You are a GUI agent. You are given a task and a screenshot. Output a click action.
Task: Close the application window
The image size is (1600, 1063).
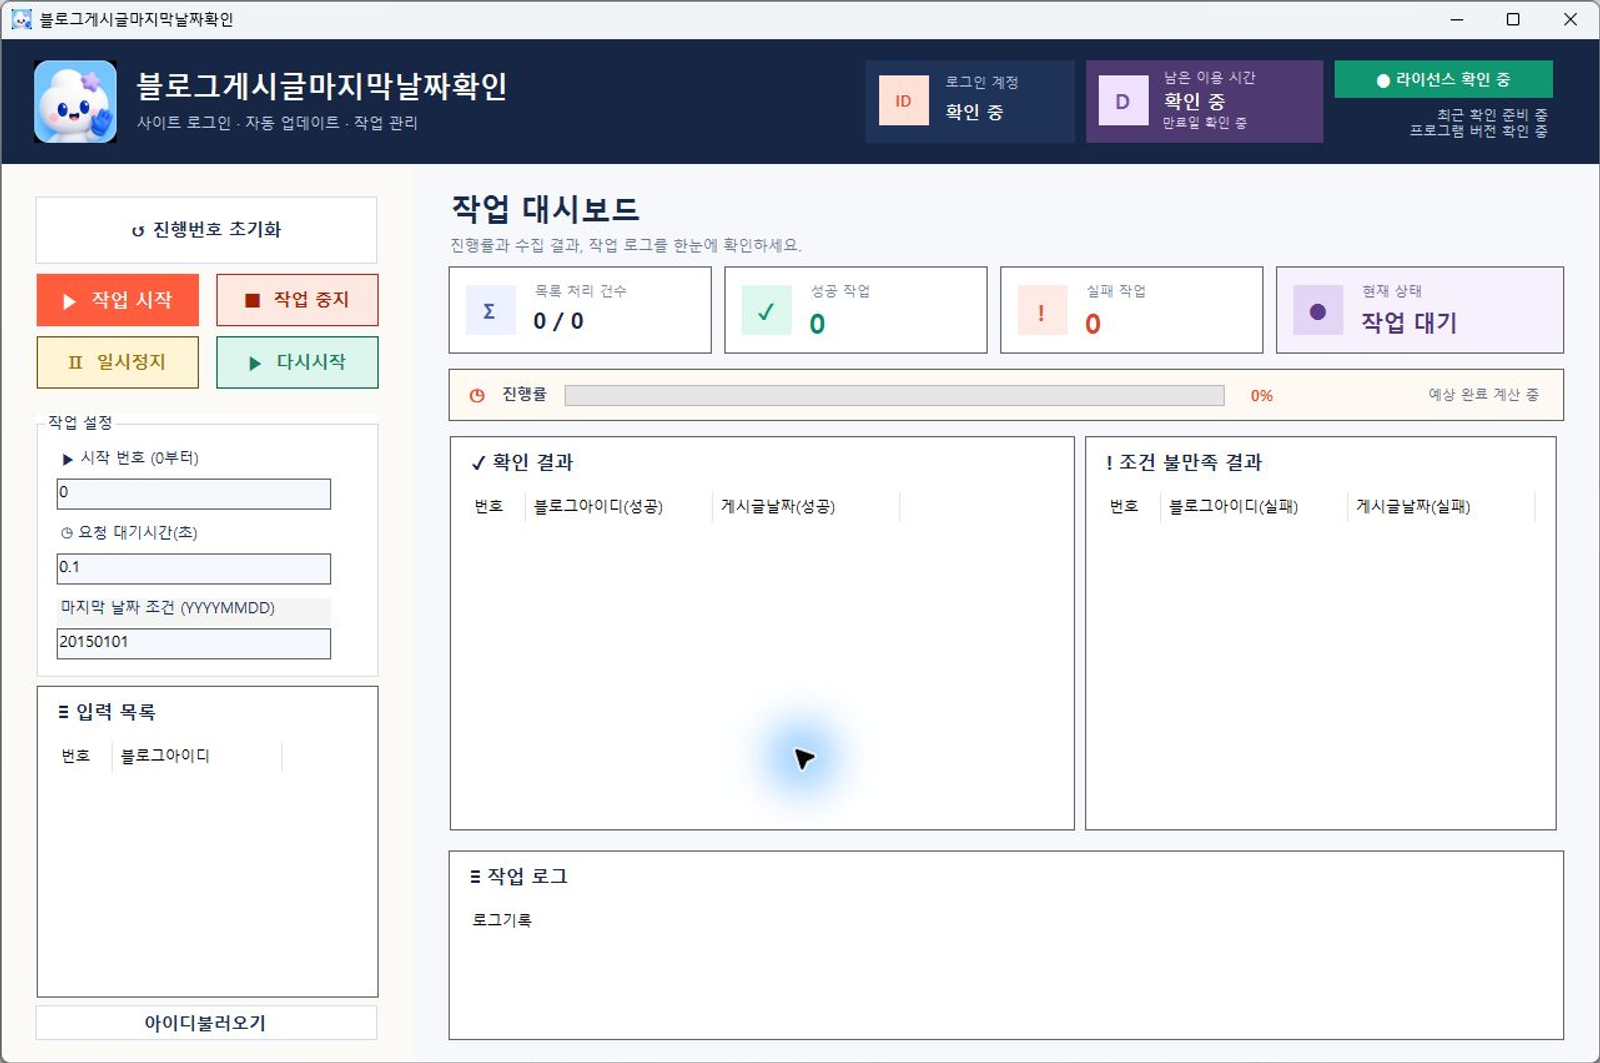1570,19
